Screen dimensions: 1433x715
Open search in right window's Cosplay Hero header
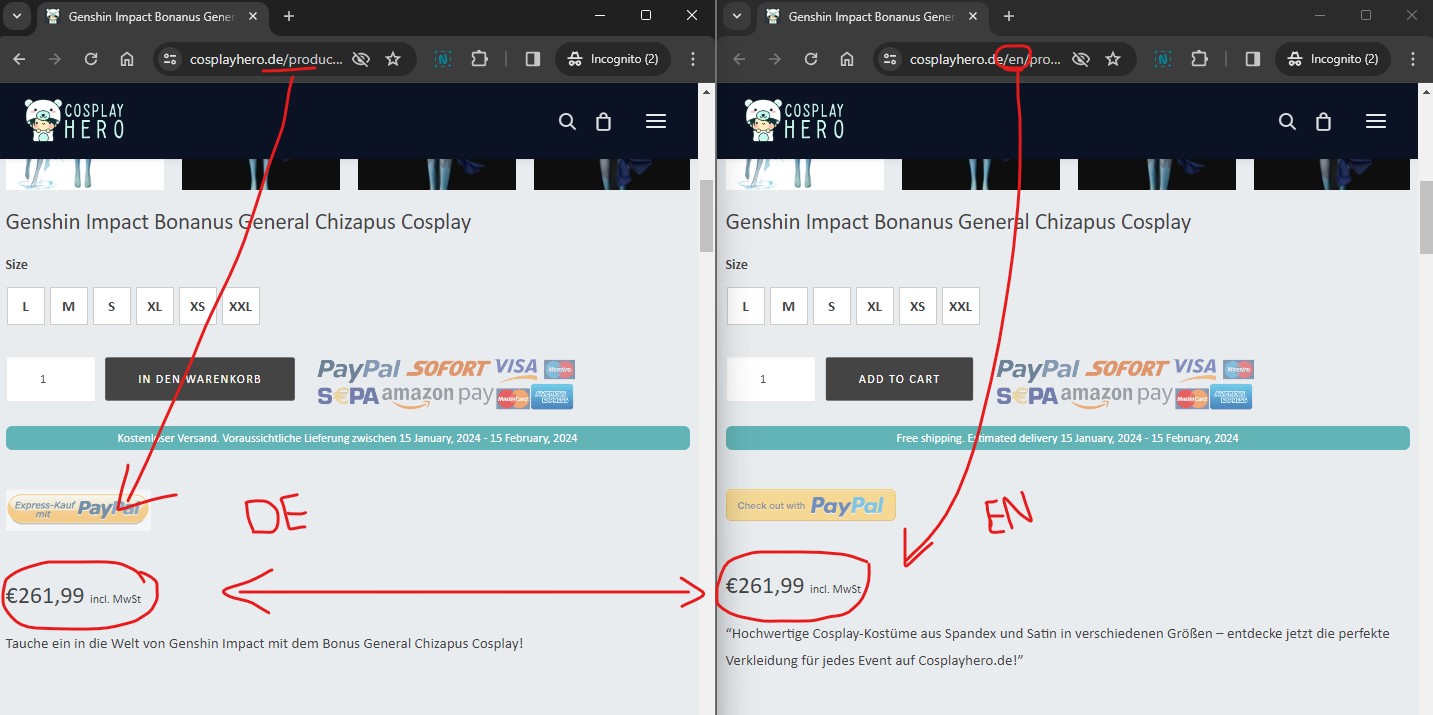1287,121
